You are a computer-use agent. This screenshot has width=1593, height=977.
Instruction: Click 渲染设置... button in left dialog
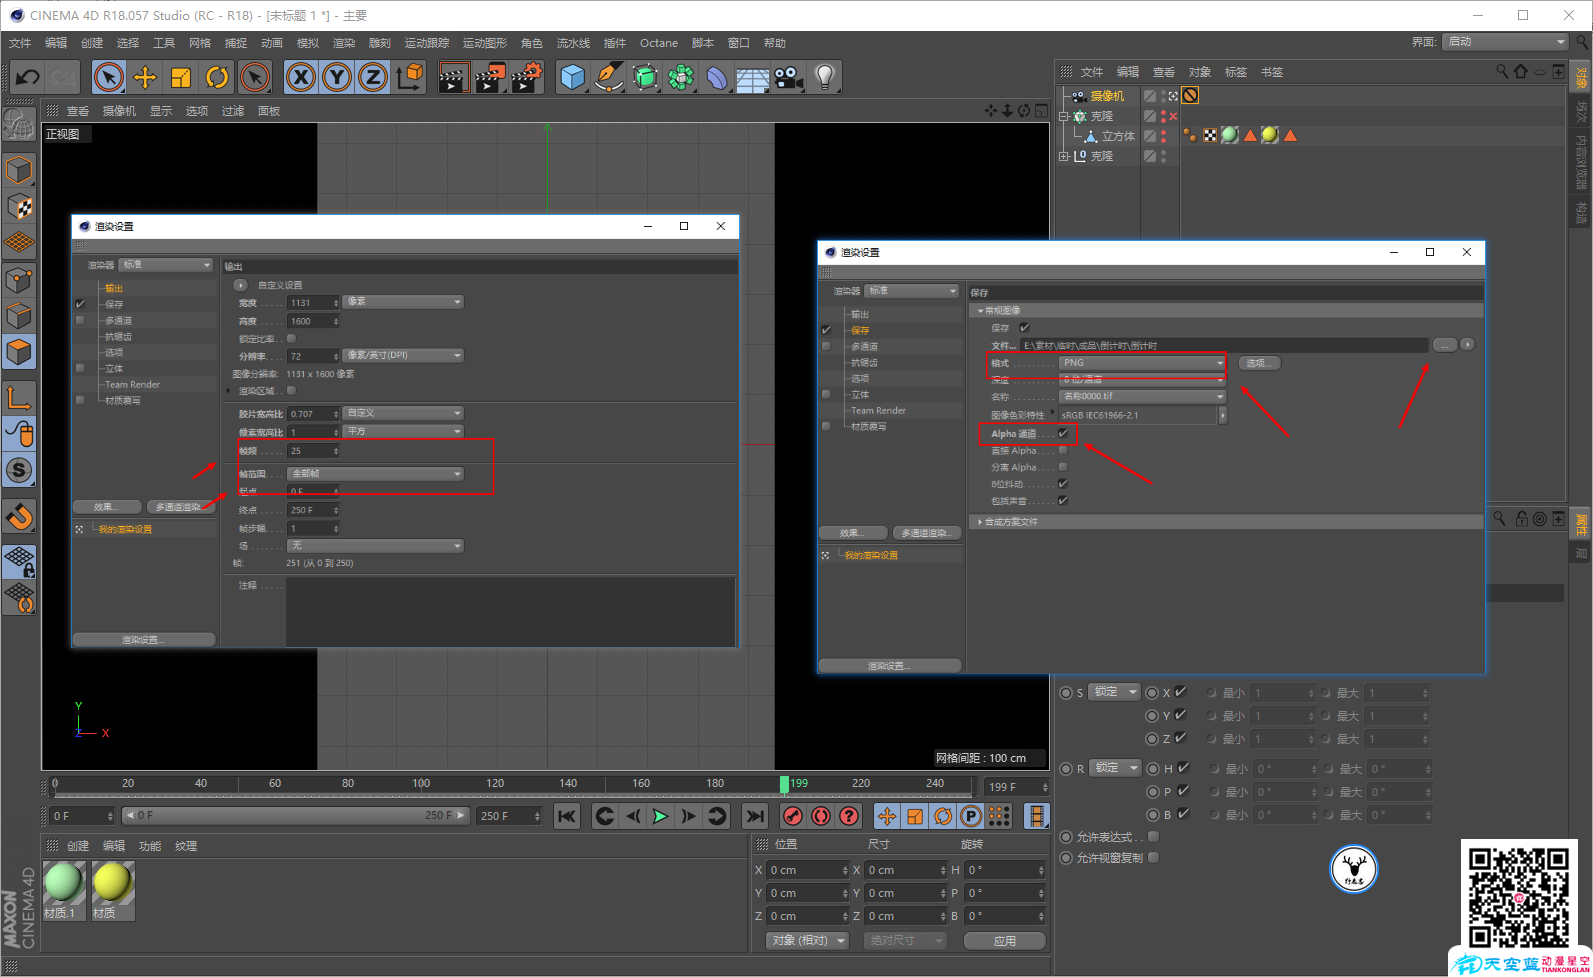click(x=144, y=639)
